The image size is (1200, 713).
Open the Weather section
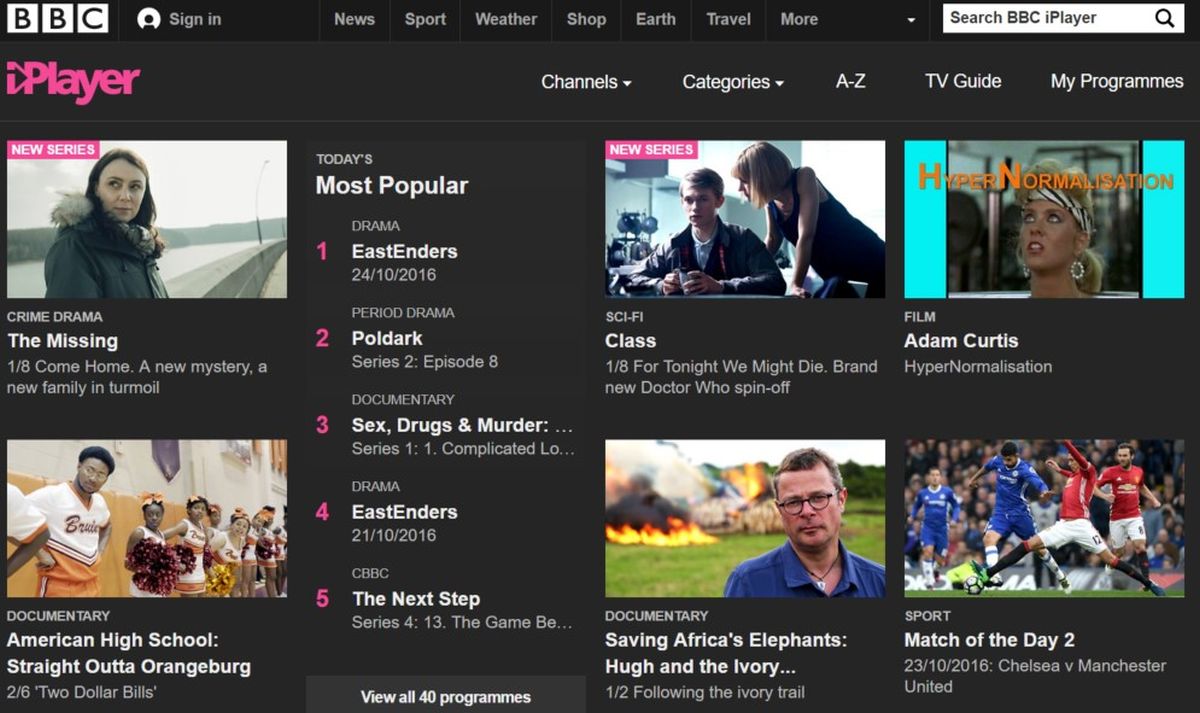pos(506,19)
